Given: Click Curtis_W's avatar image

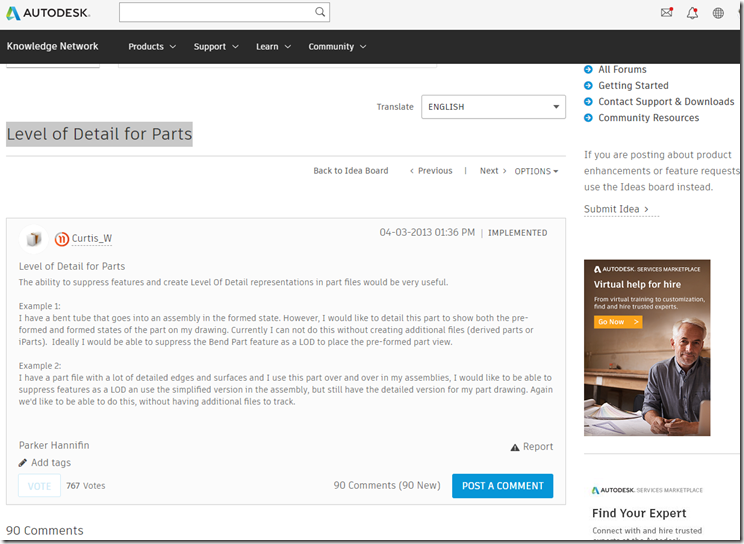Looking at the screenshot, I should coord(34,239).
